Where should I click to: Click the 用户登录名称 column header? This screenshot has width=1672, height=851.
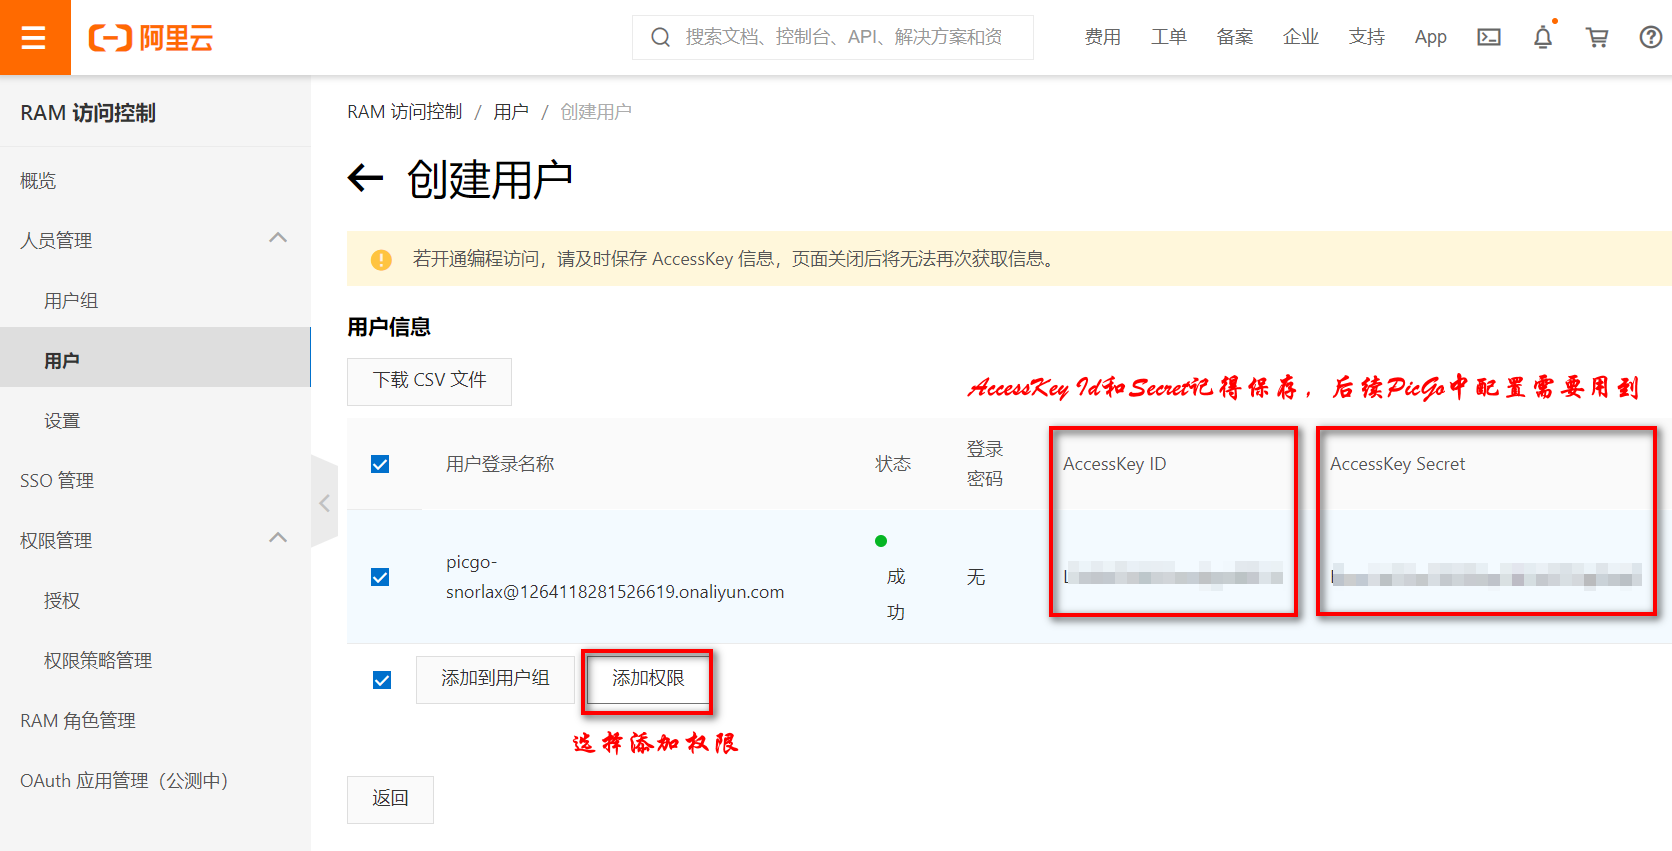pos(500,464)
